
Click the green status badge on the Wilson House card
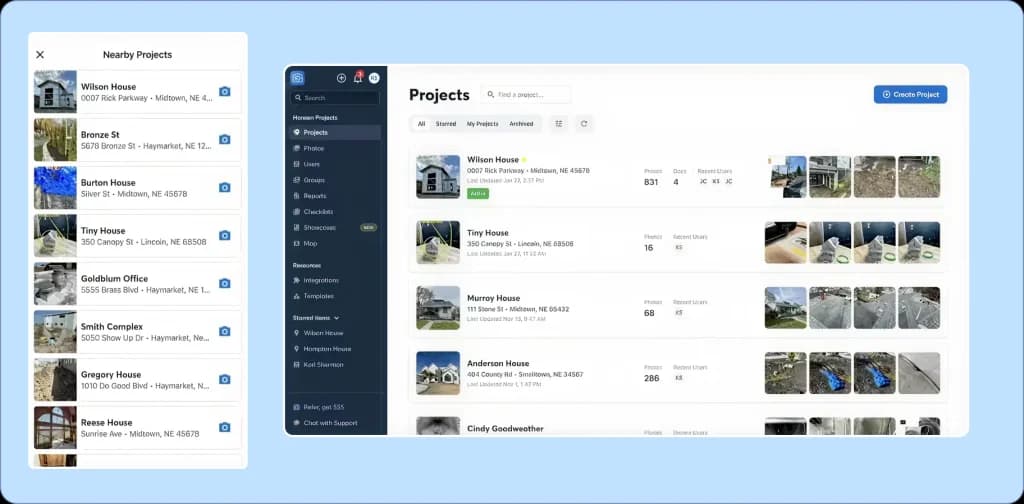click(x=478, y=194)
